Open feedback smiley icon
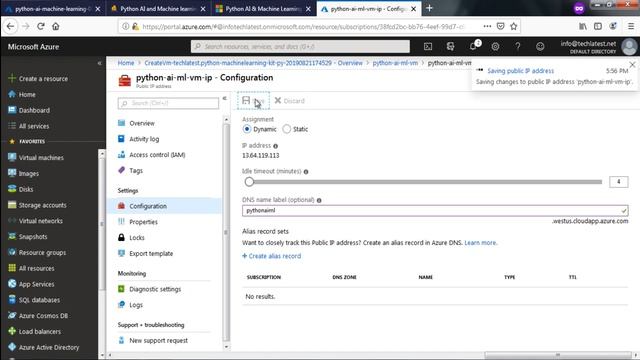Viewport: 640px width, 360px height. [540, 47]
